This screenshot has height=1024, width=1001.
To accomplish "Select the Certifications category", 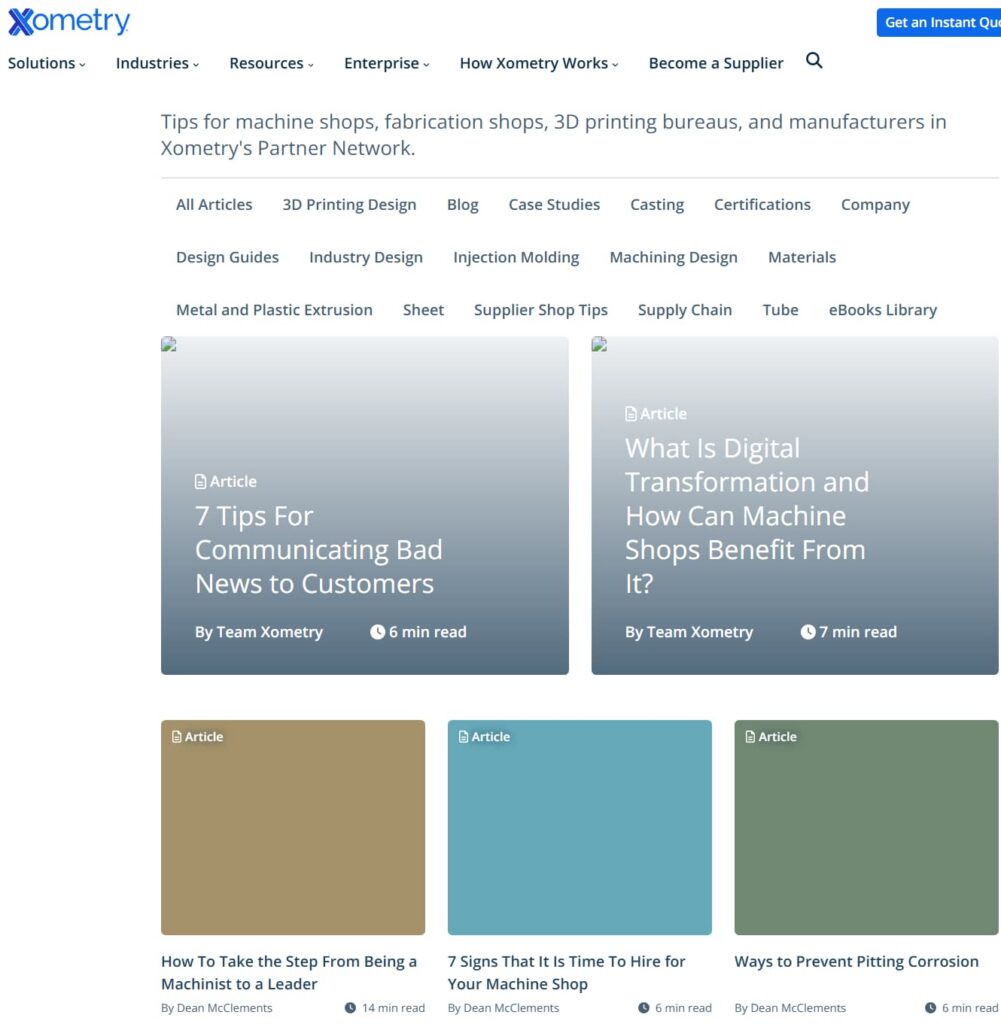I will (762, 204).
